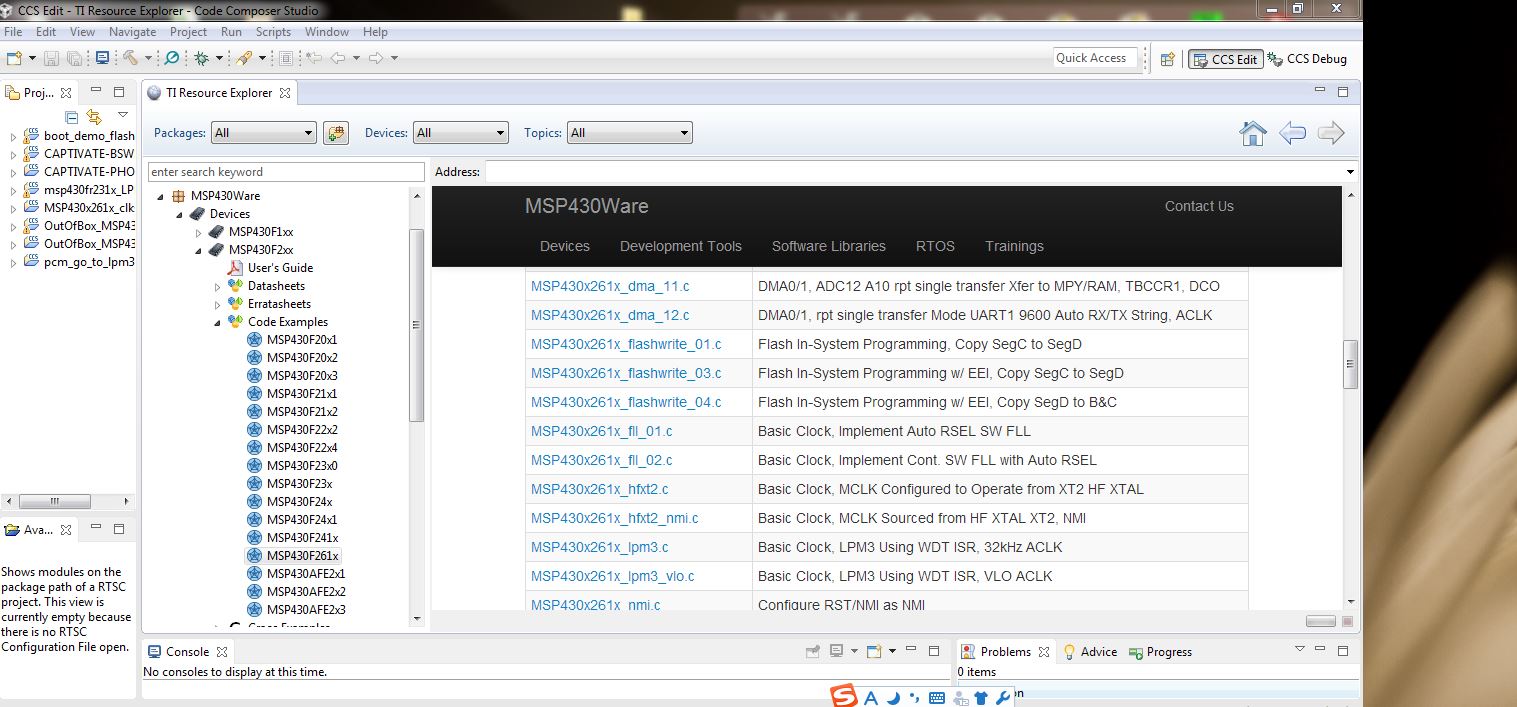Image resolution: width=1517 pixels, height=707 pixels.
Task: Click the wrench settings icon in IME bar
Action: pyautogui.click(x=1003, y=698)
